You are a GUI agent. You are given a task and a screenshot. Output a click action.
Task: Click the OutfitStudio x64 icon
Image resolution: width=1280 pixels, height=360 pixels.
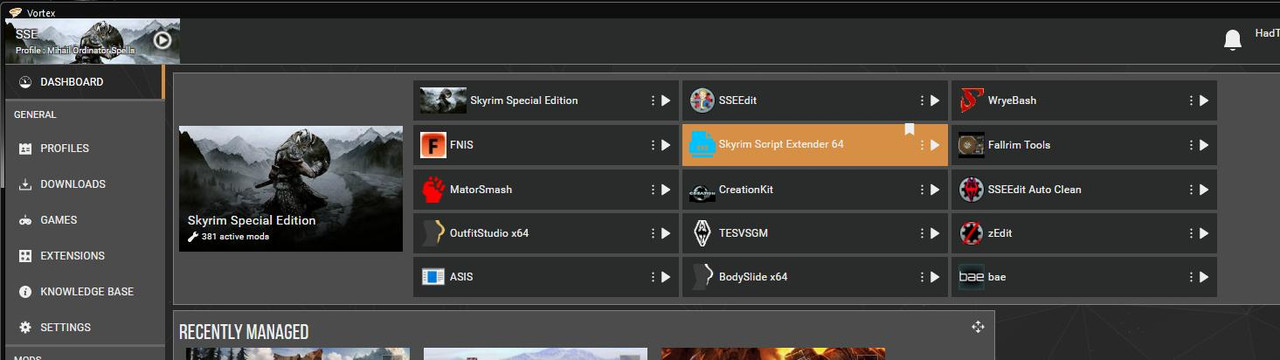433,233
